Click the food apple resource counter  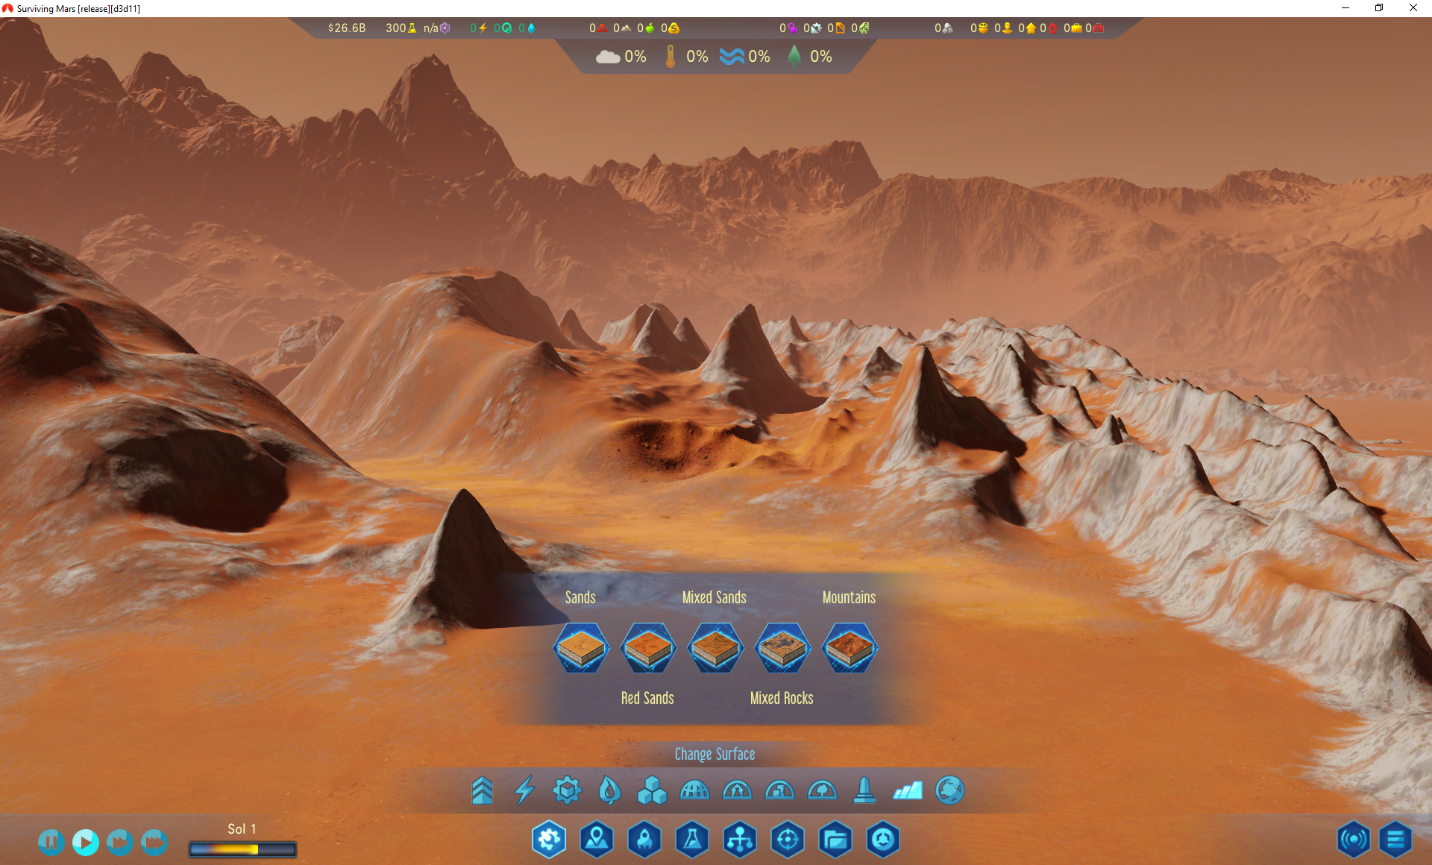(x=646, y=28)
